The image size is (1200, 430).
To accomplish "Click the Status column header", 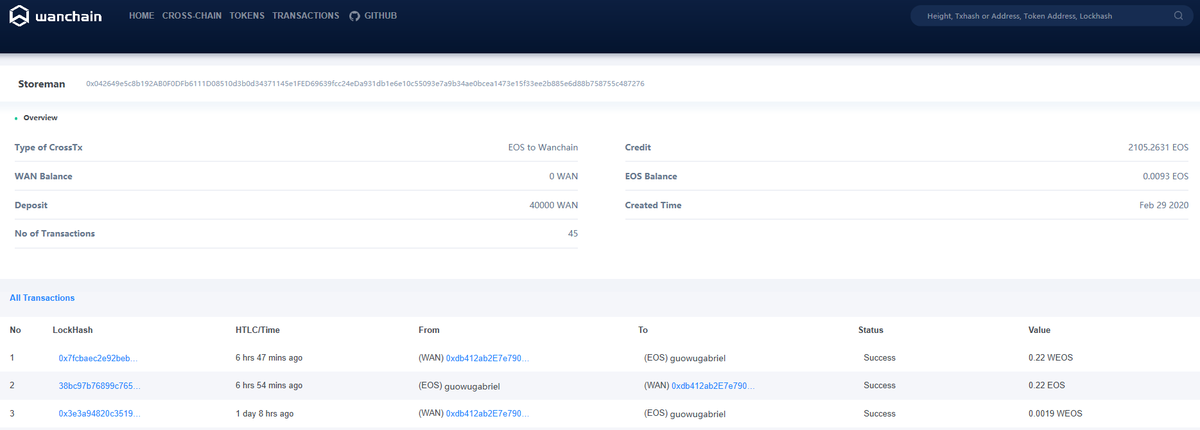I will (870, 330).
